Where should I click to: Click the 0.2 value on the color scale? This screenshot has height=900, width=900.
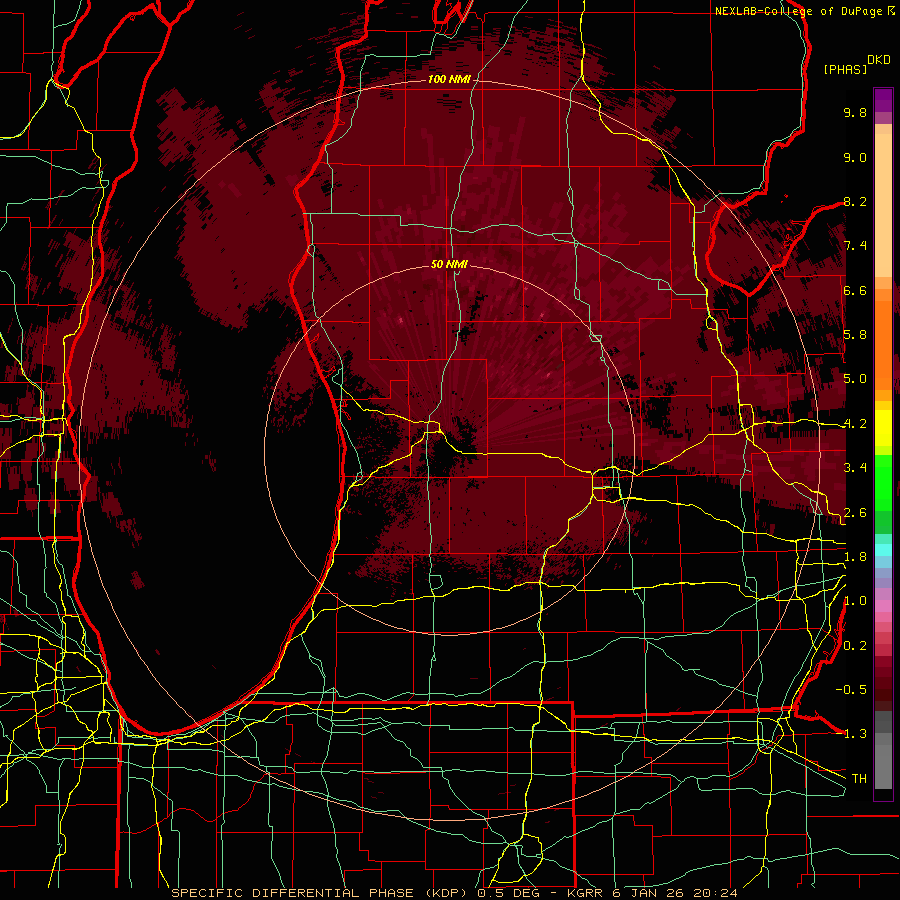[x=855, y=646]
